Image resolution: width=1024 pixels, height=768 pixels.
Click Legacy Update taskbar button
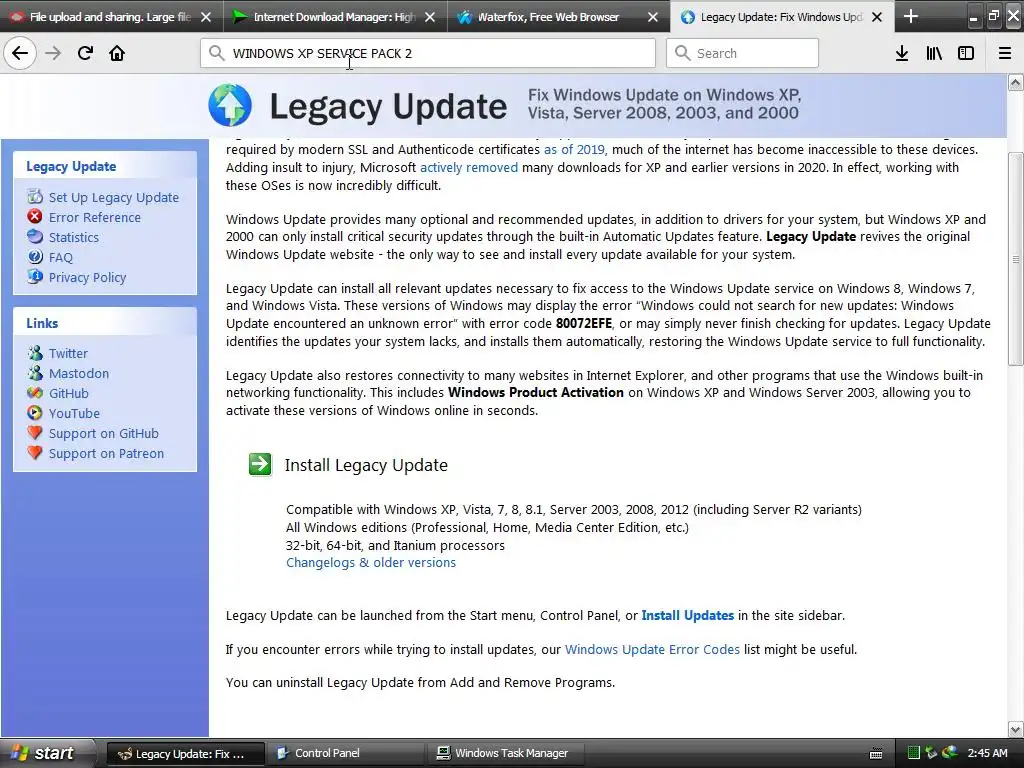tap(185, 753)
